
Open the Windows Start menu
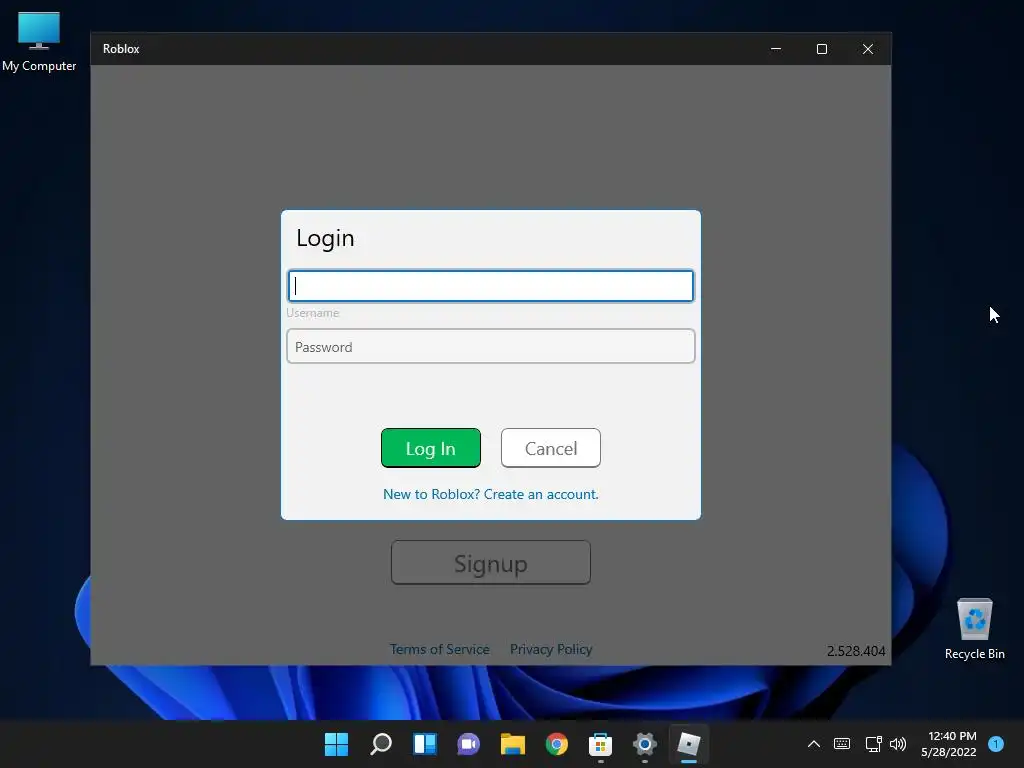point(336,744)
